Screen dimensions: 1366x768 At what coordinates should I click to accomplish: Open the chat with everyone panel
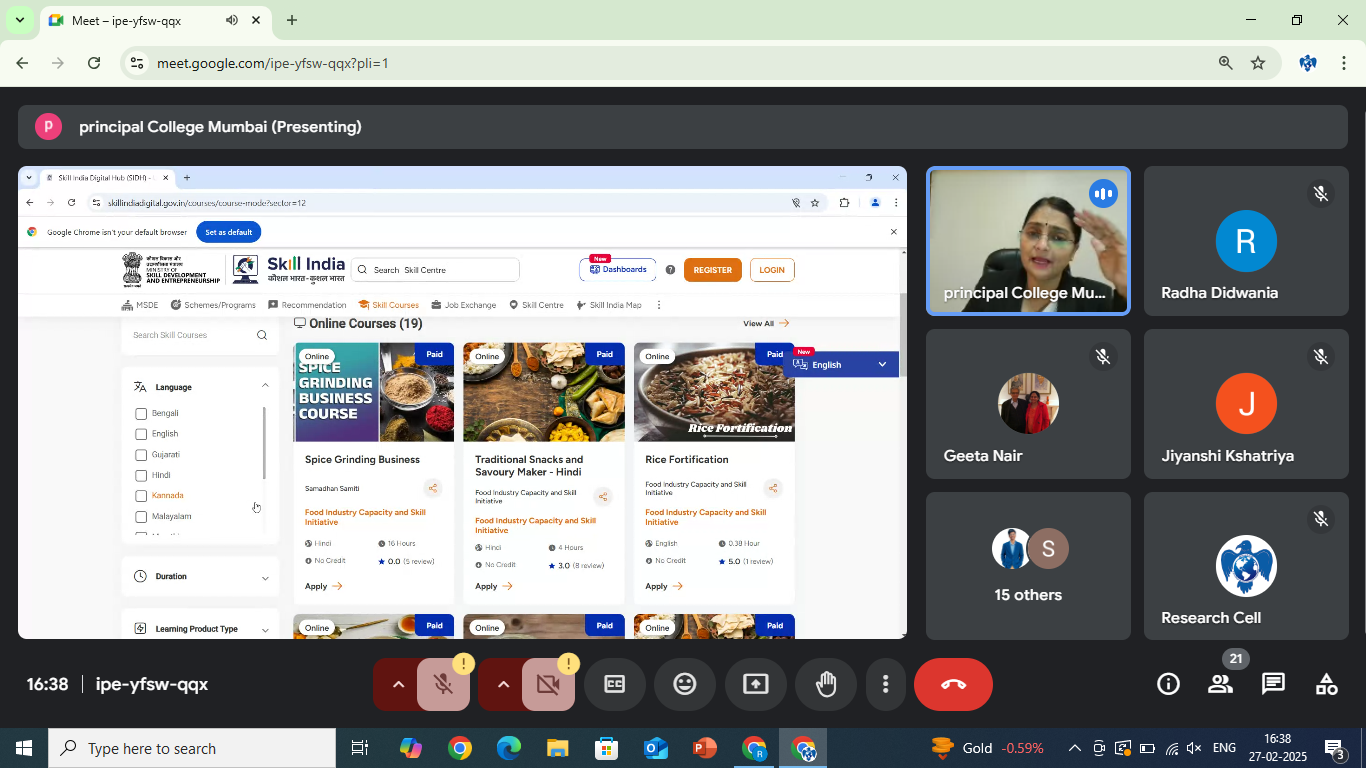[1273, 684]
